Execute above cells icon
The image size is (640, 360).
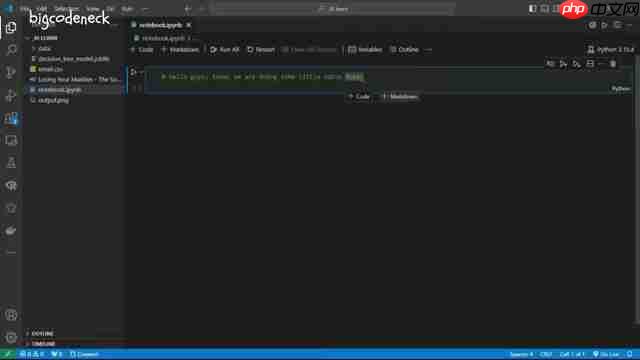[x=563, y=64]
